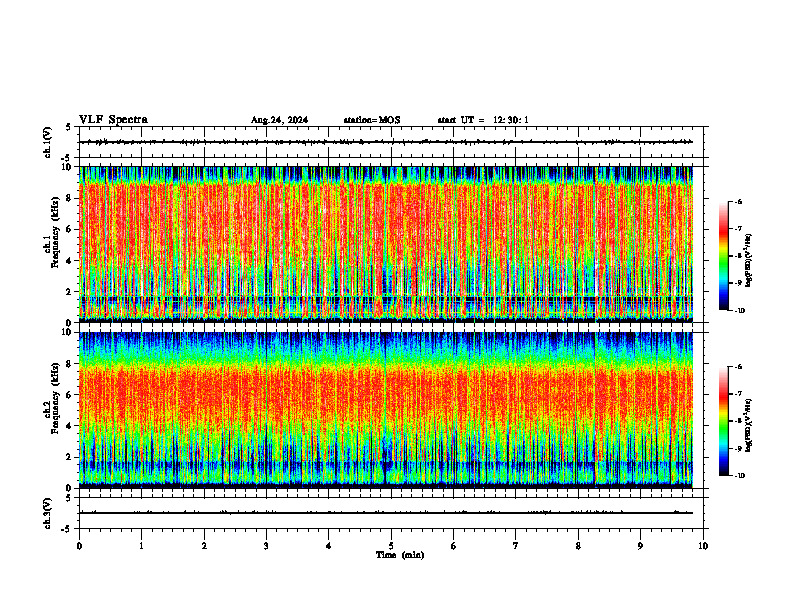Select the "start UT = 12:30: 1" text
Viewport: 792px width, 612px height.
[483, 120]
